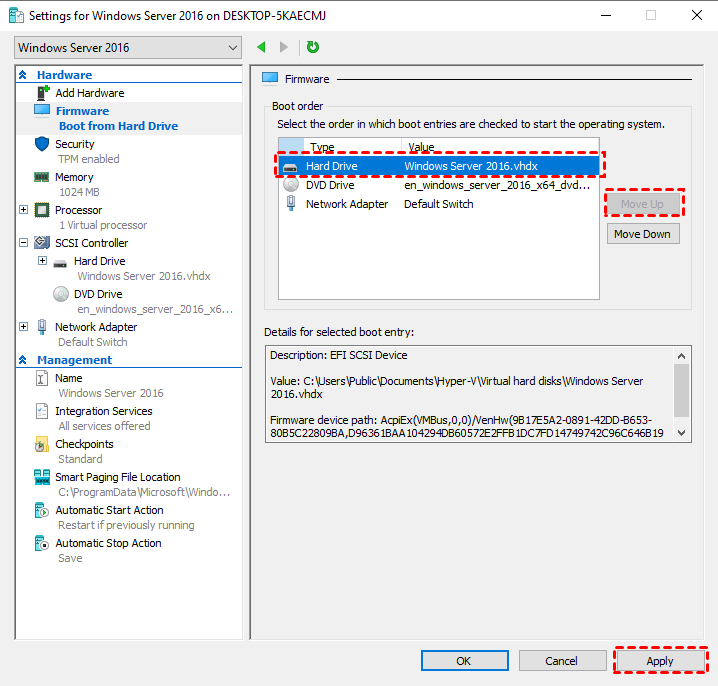
Task: Expand the Network Adapter tree node
Action: (x=23, y=327)
